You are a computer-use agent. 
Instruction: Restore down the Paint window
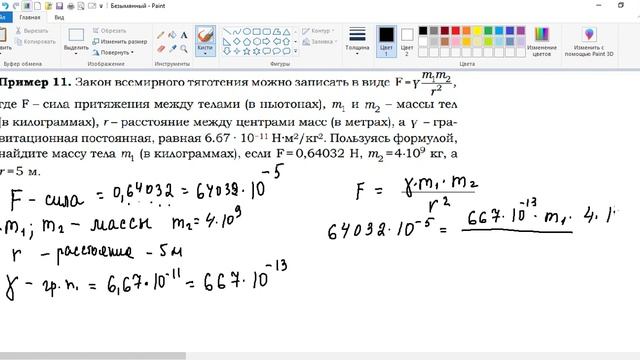621,6
